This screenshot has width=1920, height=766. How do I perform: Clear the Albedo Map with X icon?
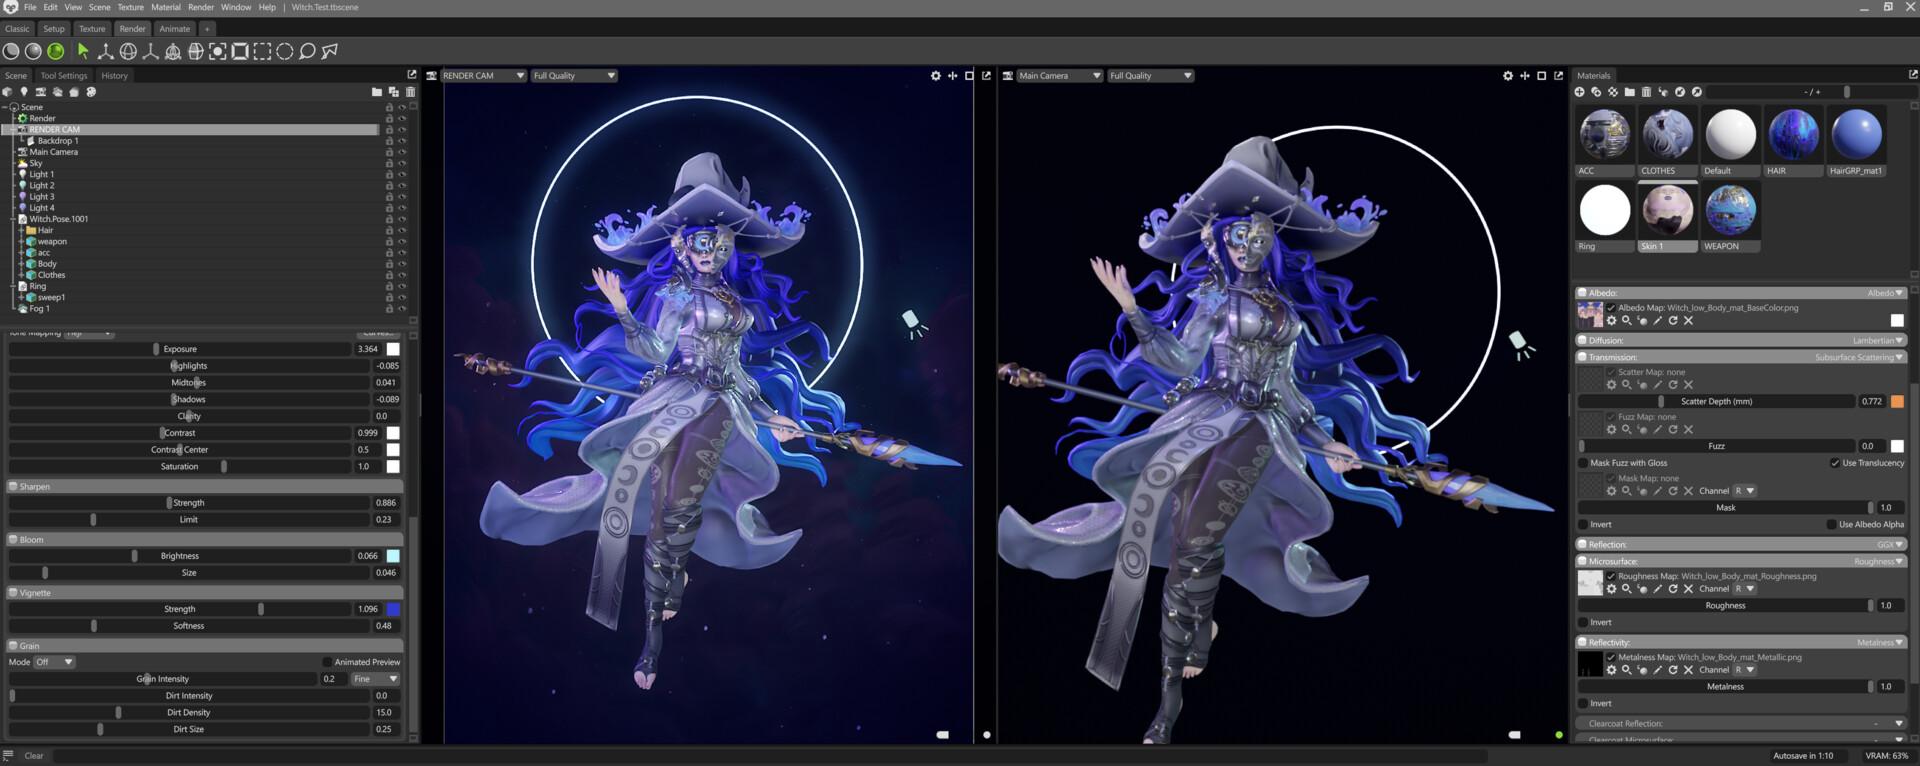coord(1688,321)
